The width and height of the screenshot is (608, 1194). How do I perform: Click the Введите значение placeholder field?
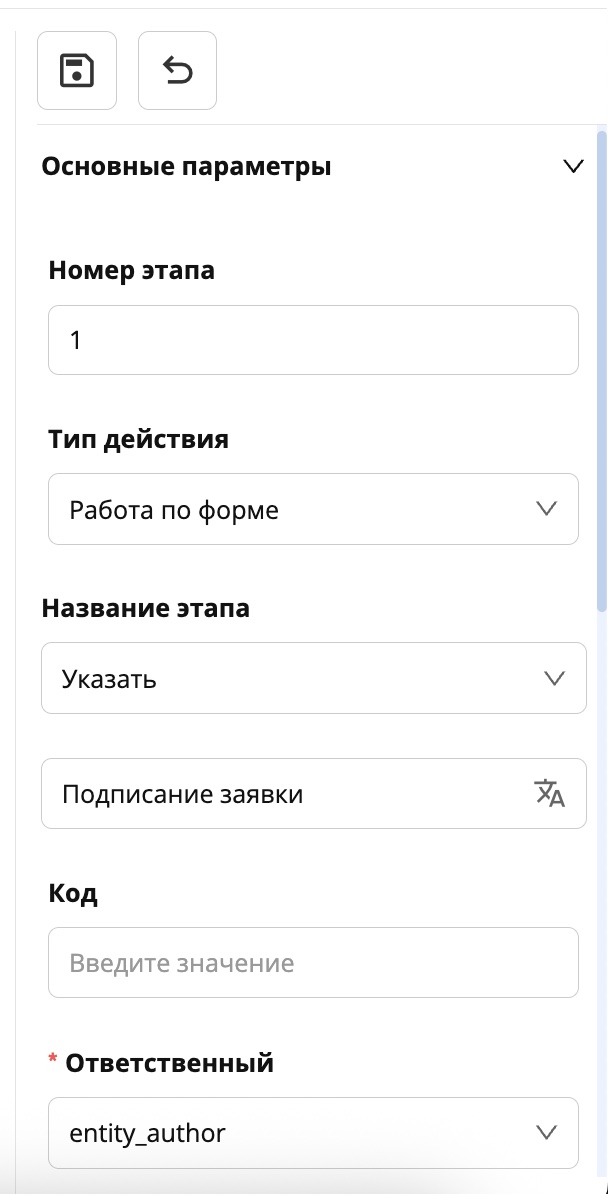[313, 962]
